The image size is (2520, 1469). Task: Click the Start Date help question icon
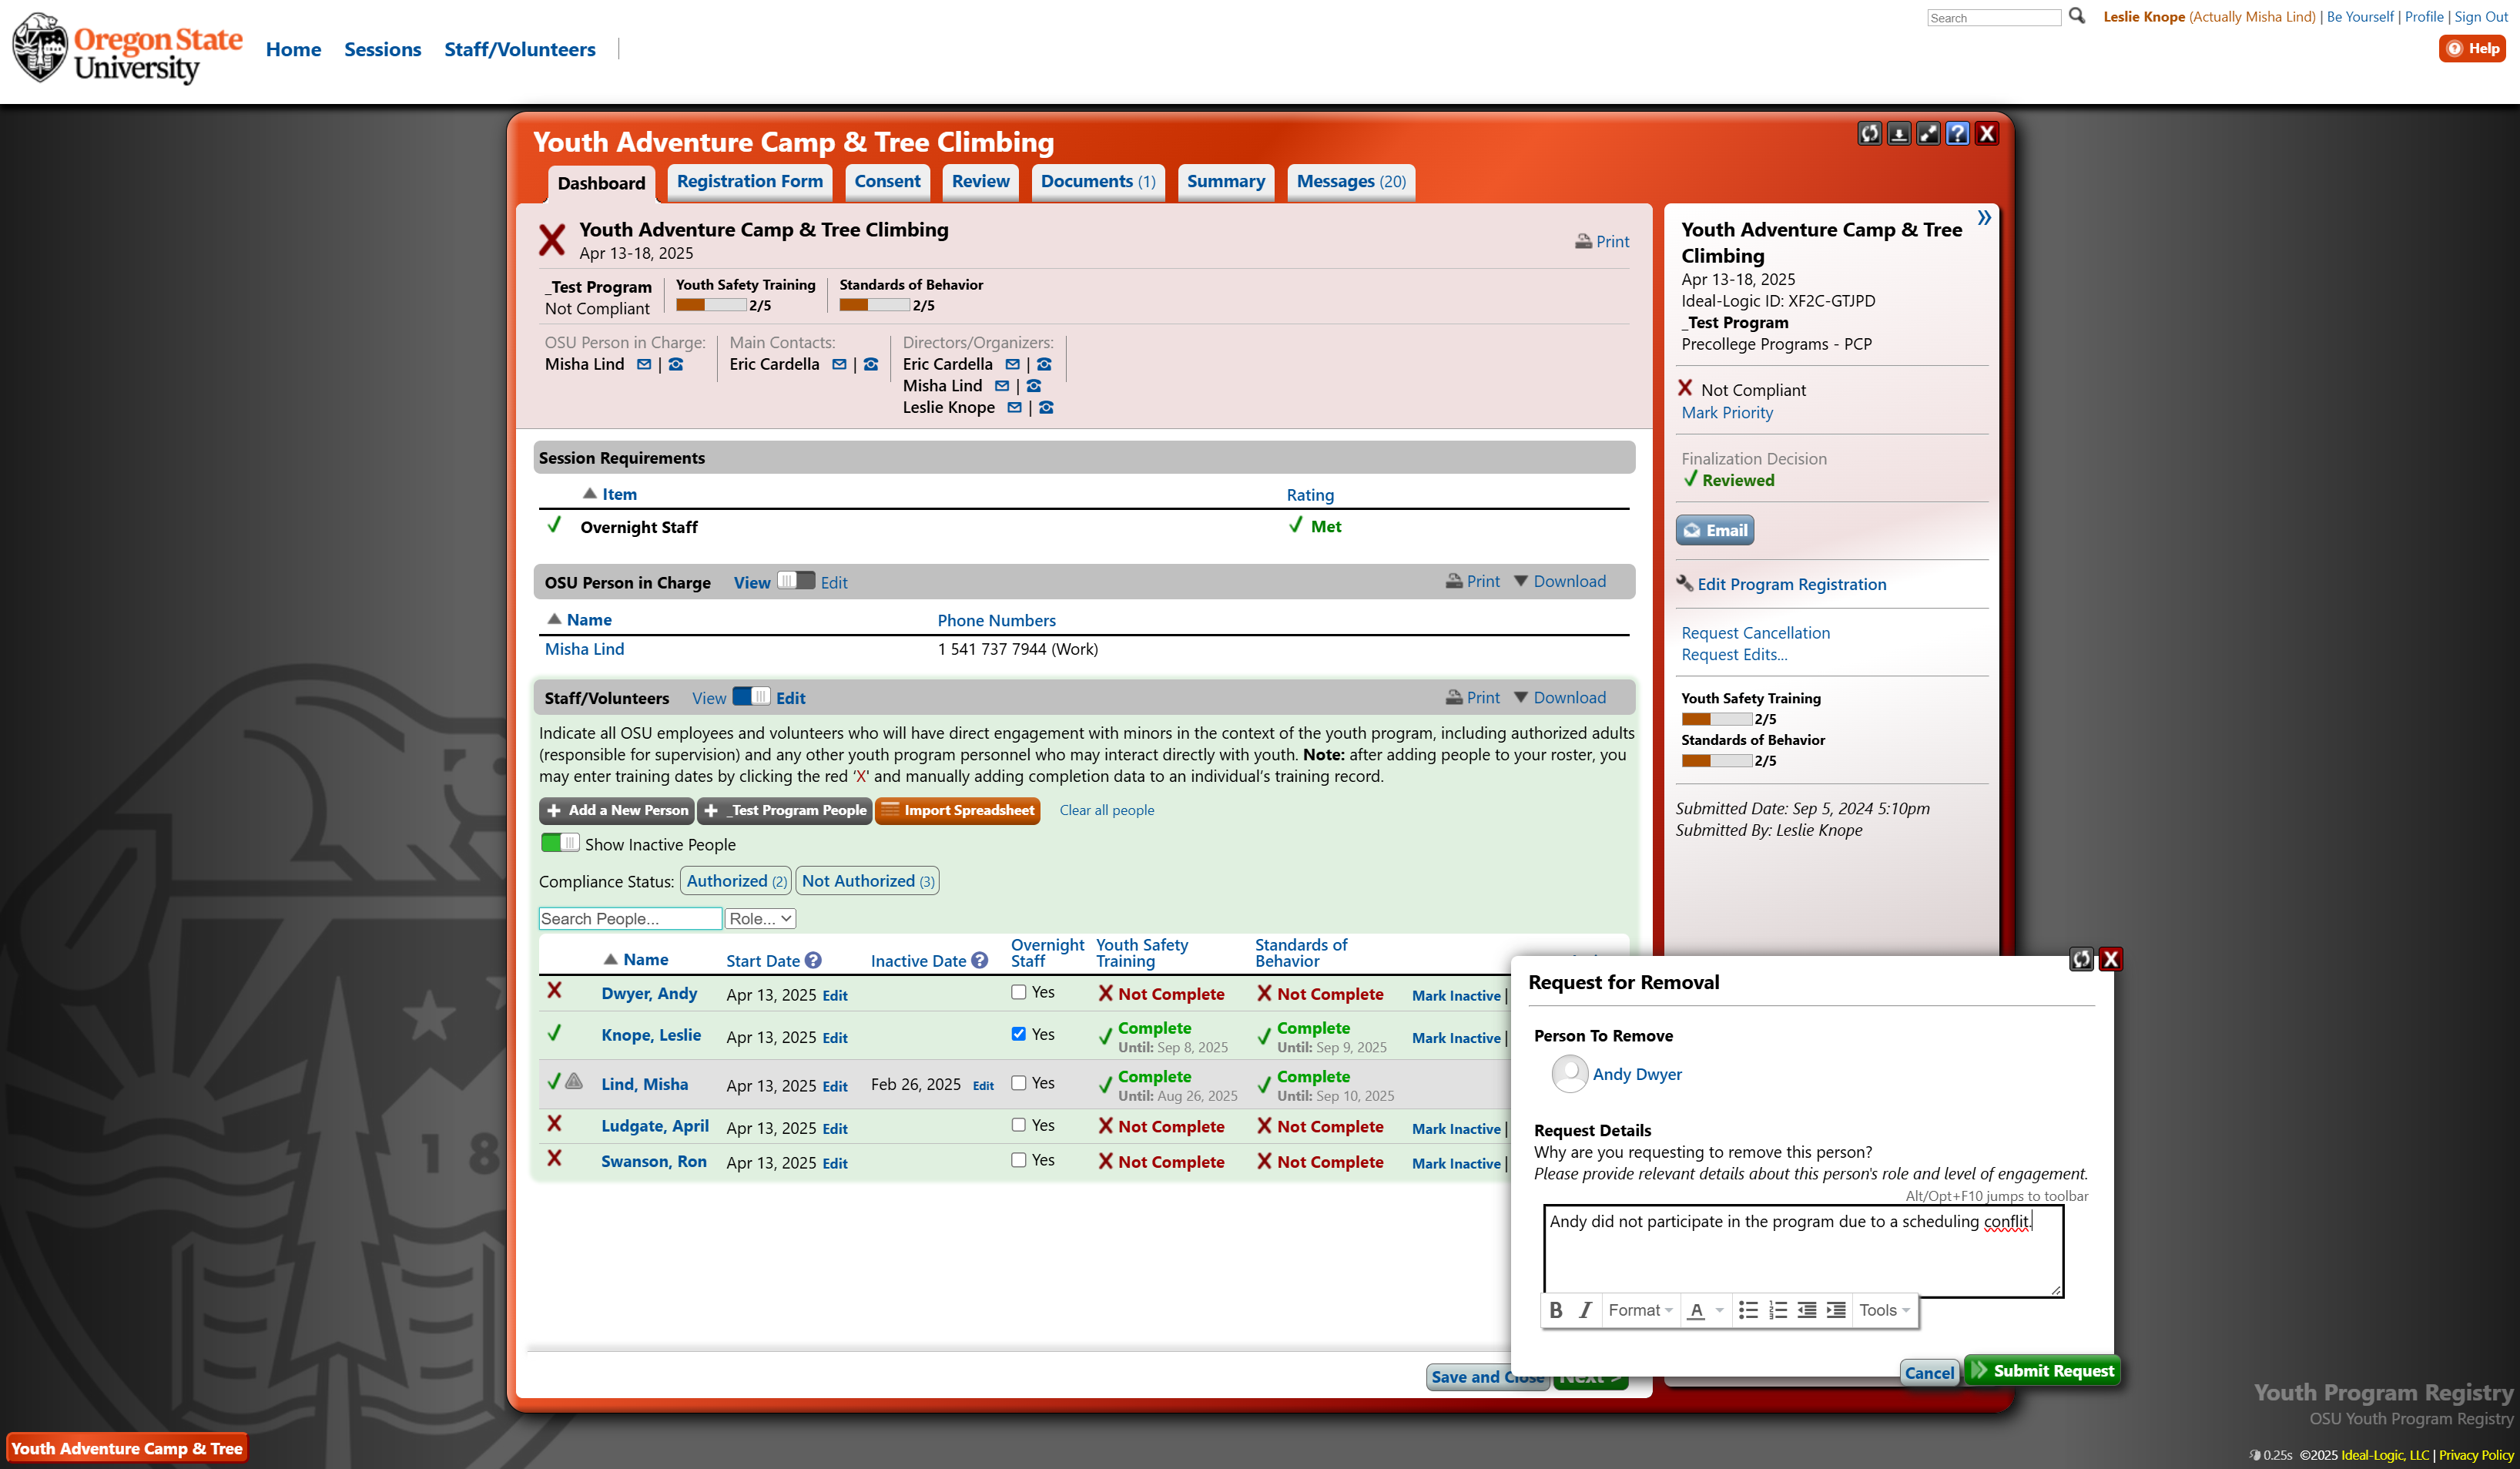pos(813,960)
